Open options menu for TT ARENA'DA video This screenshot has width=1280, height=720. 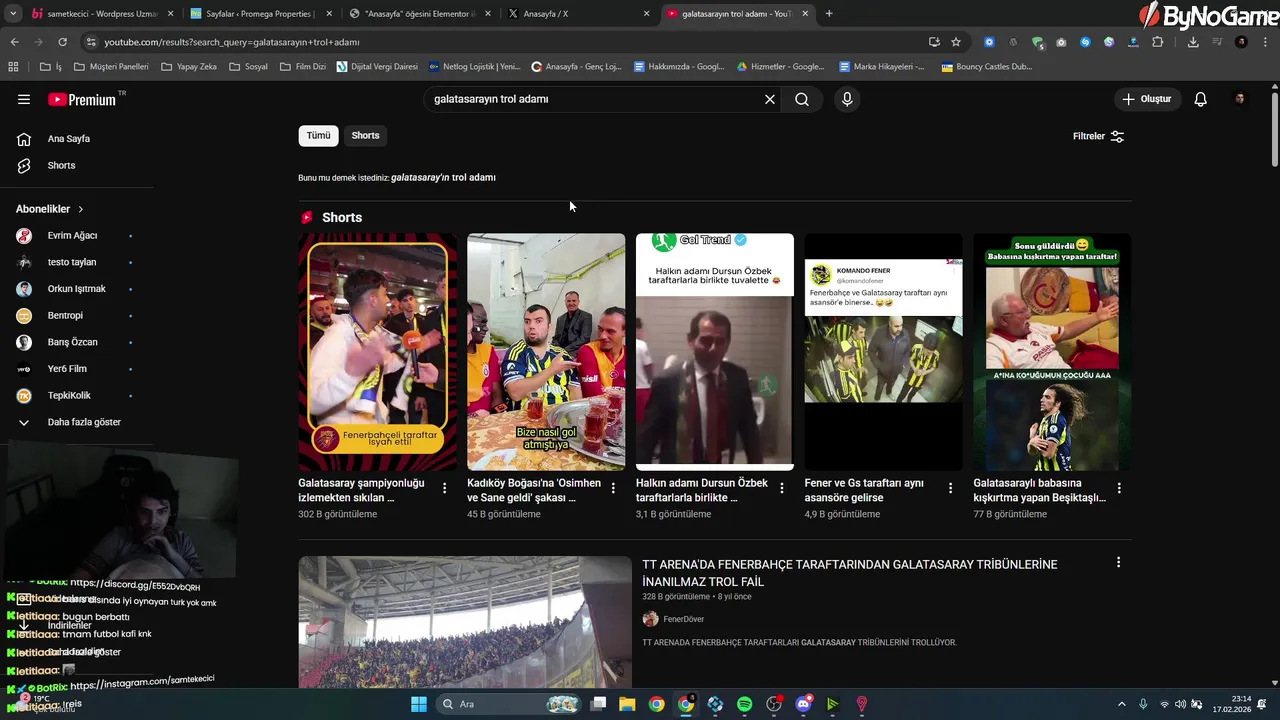pyautogui.click(x=1118, y=563)
